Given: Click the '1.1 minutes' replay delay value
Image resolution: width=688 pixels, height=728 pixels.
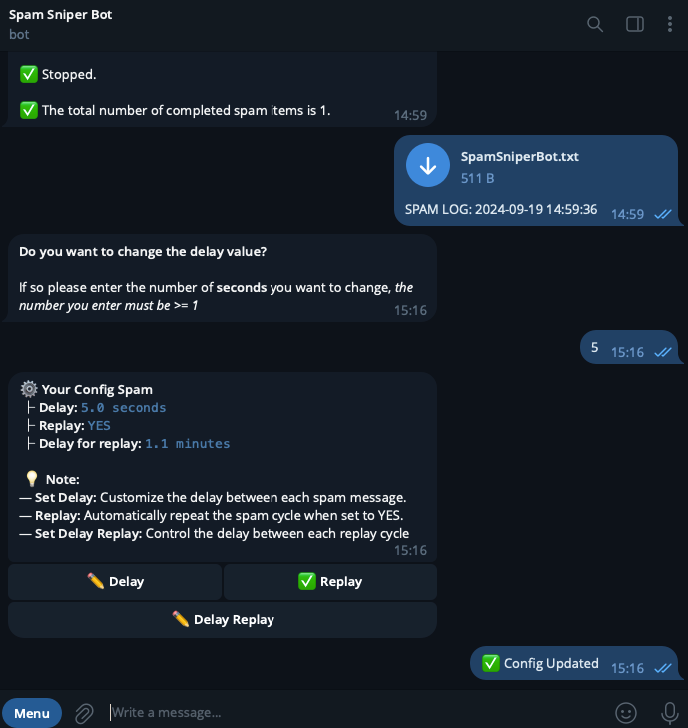Looking at the screenshot, I should click(188, 444).
